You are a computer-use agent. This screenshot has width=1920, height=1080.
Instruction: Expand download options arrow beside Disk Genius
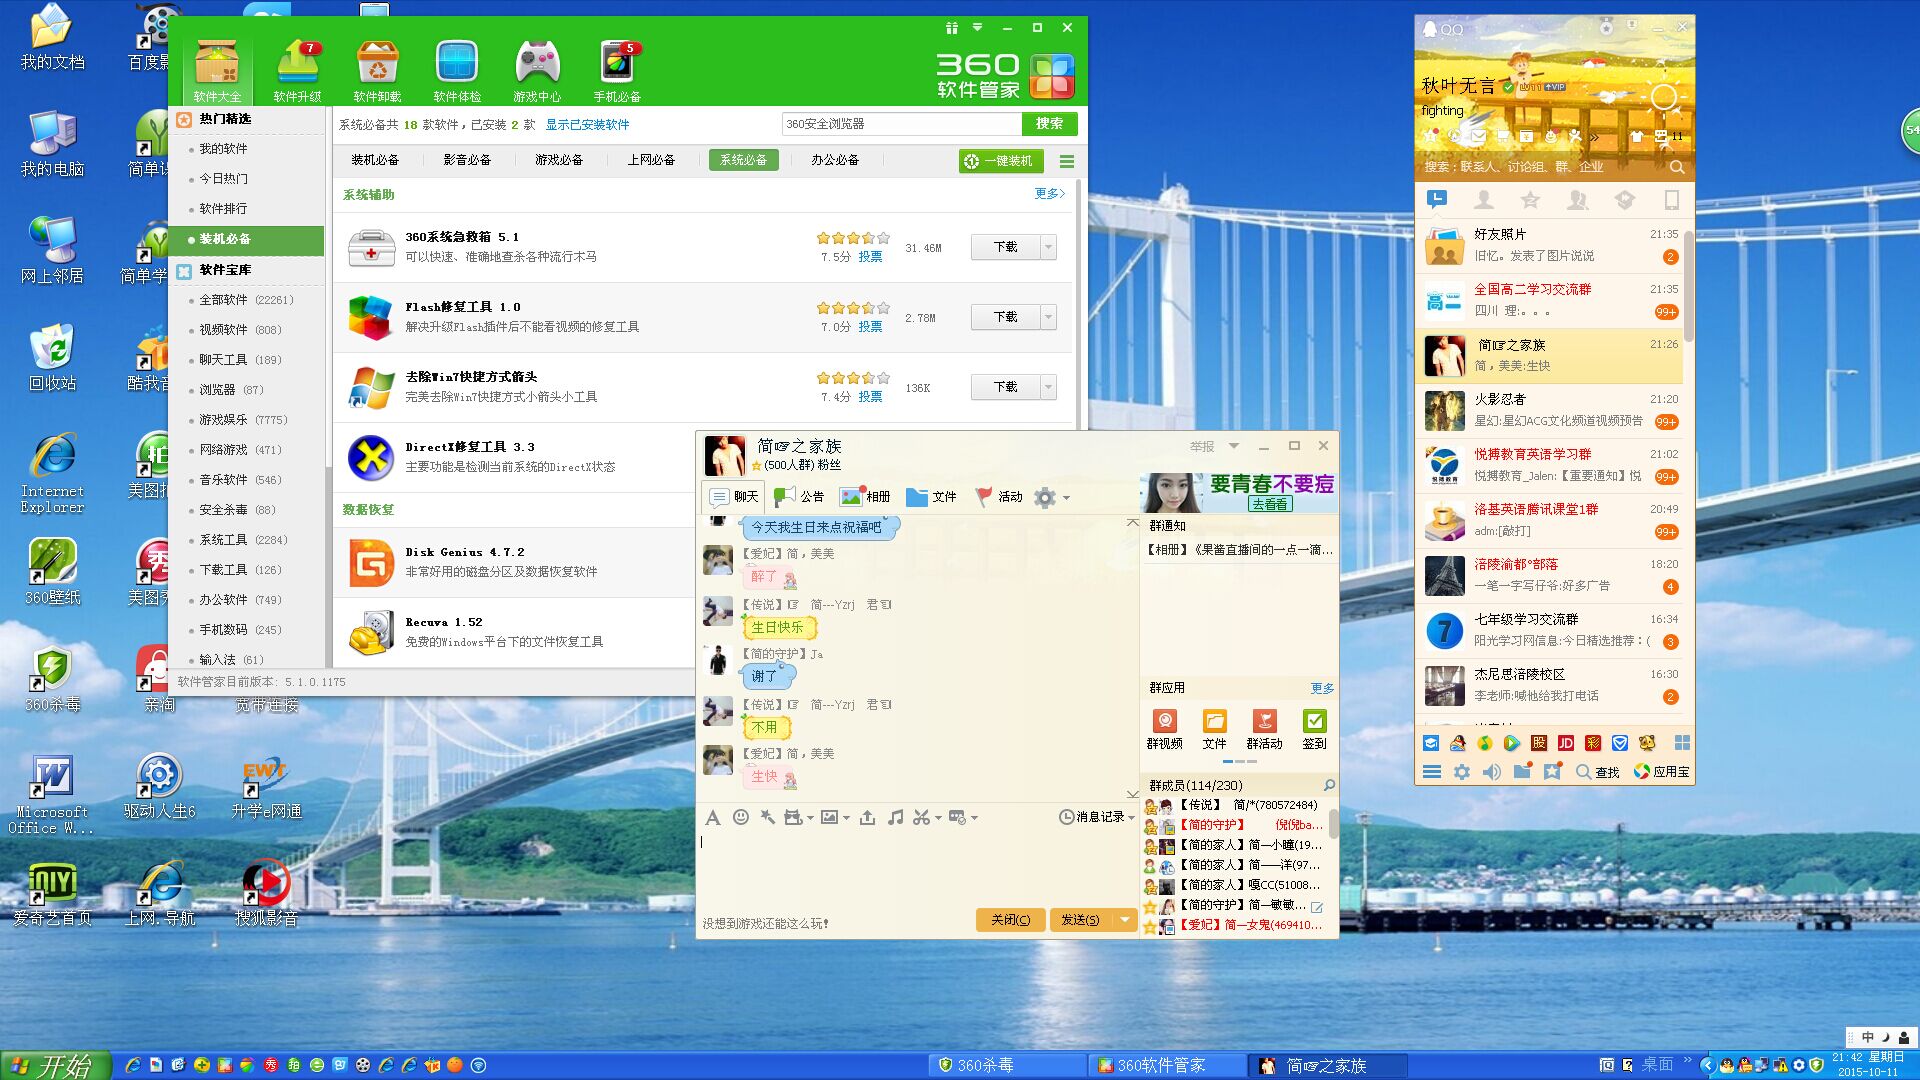tap(1046, 563)
